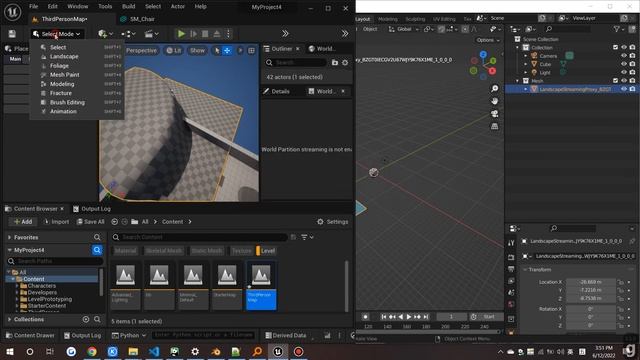This screenshot has height=360, width=640.
Task: Uncheck the Collection exclude checkbox in Blender
Action: [615, 47]
